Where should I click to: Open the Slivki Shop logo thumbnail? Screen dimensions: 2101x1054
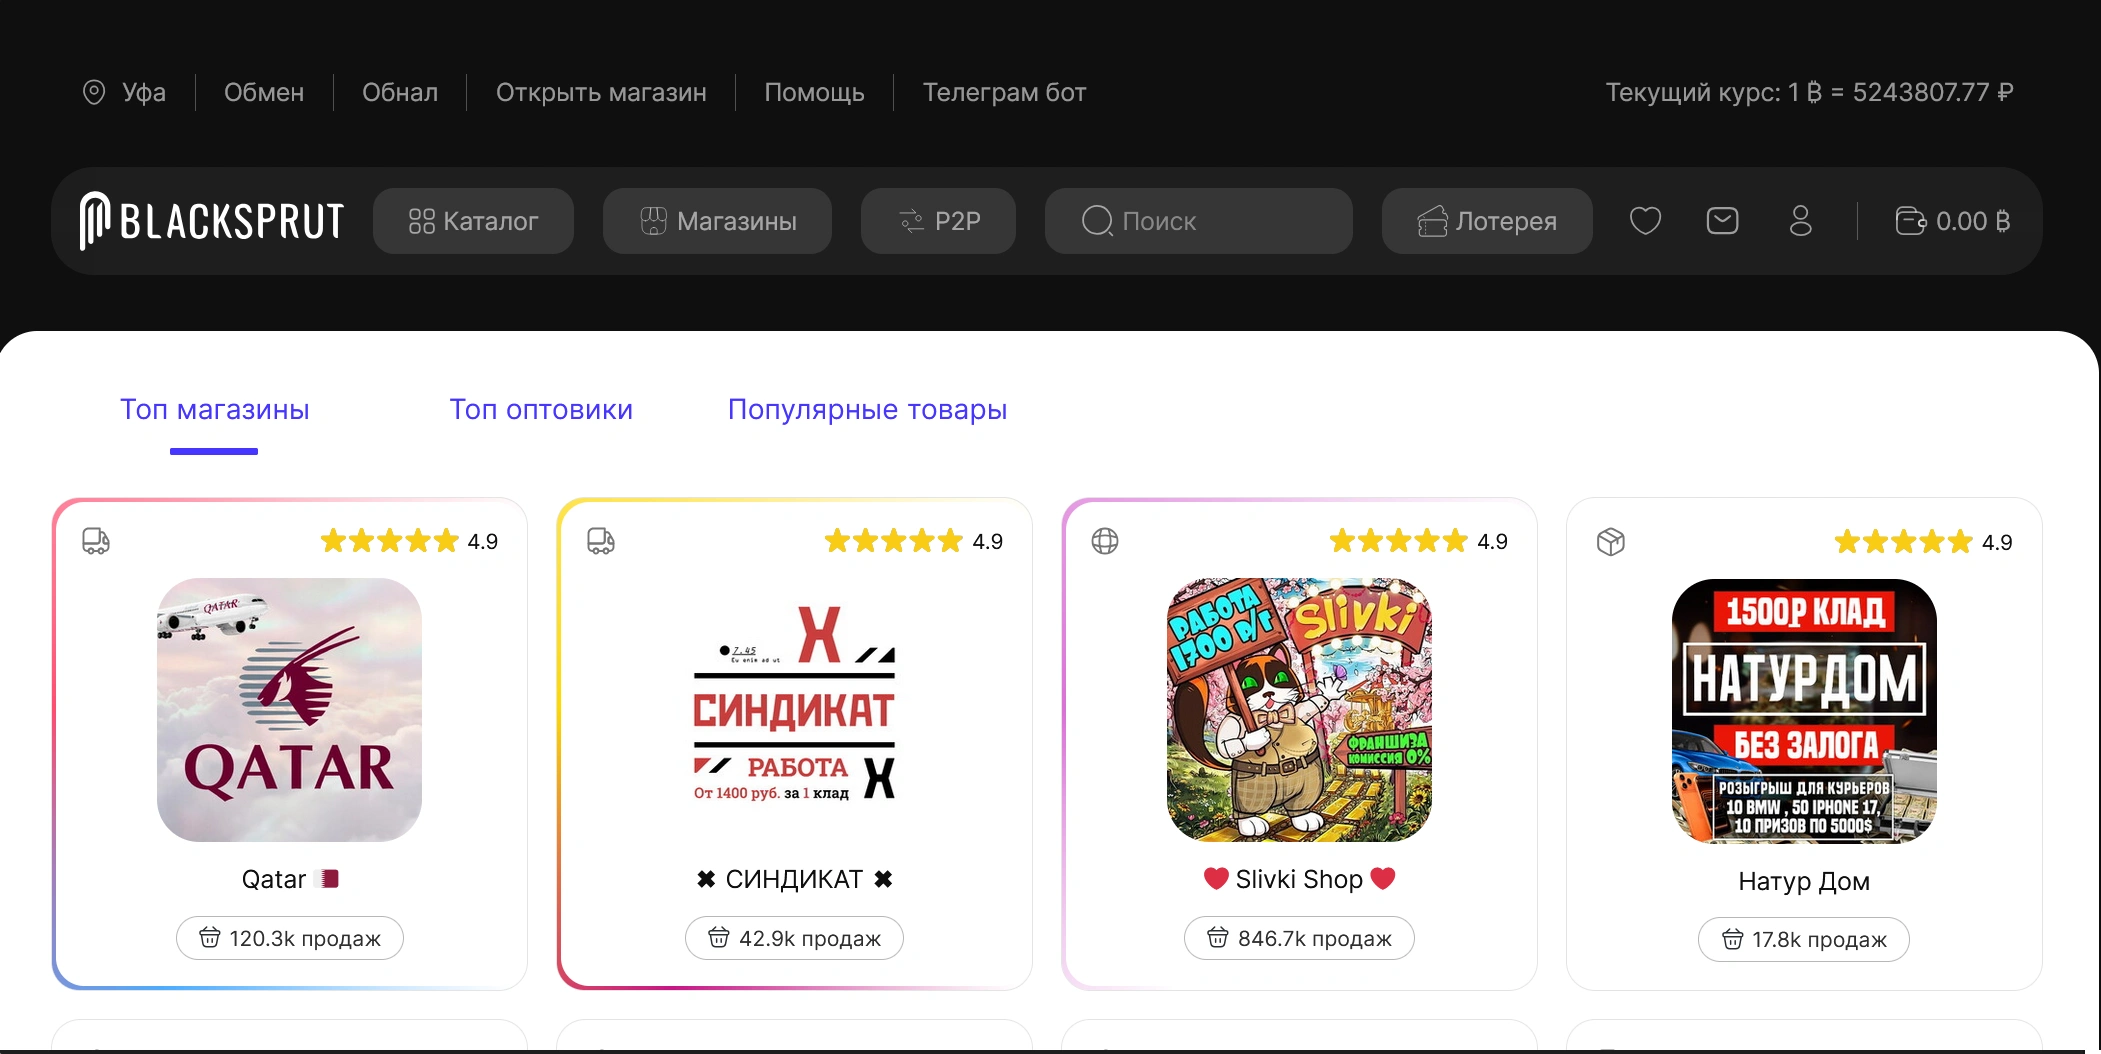1299,709
